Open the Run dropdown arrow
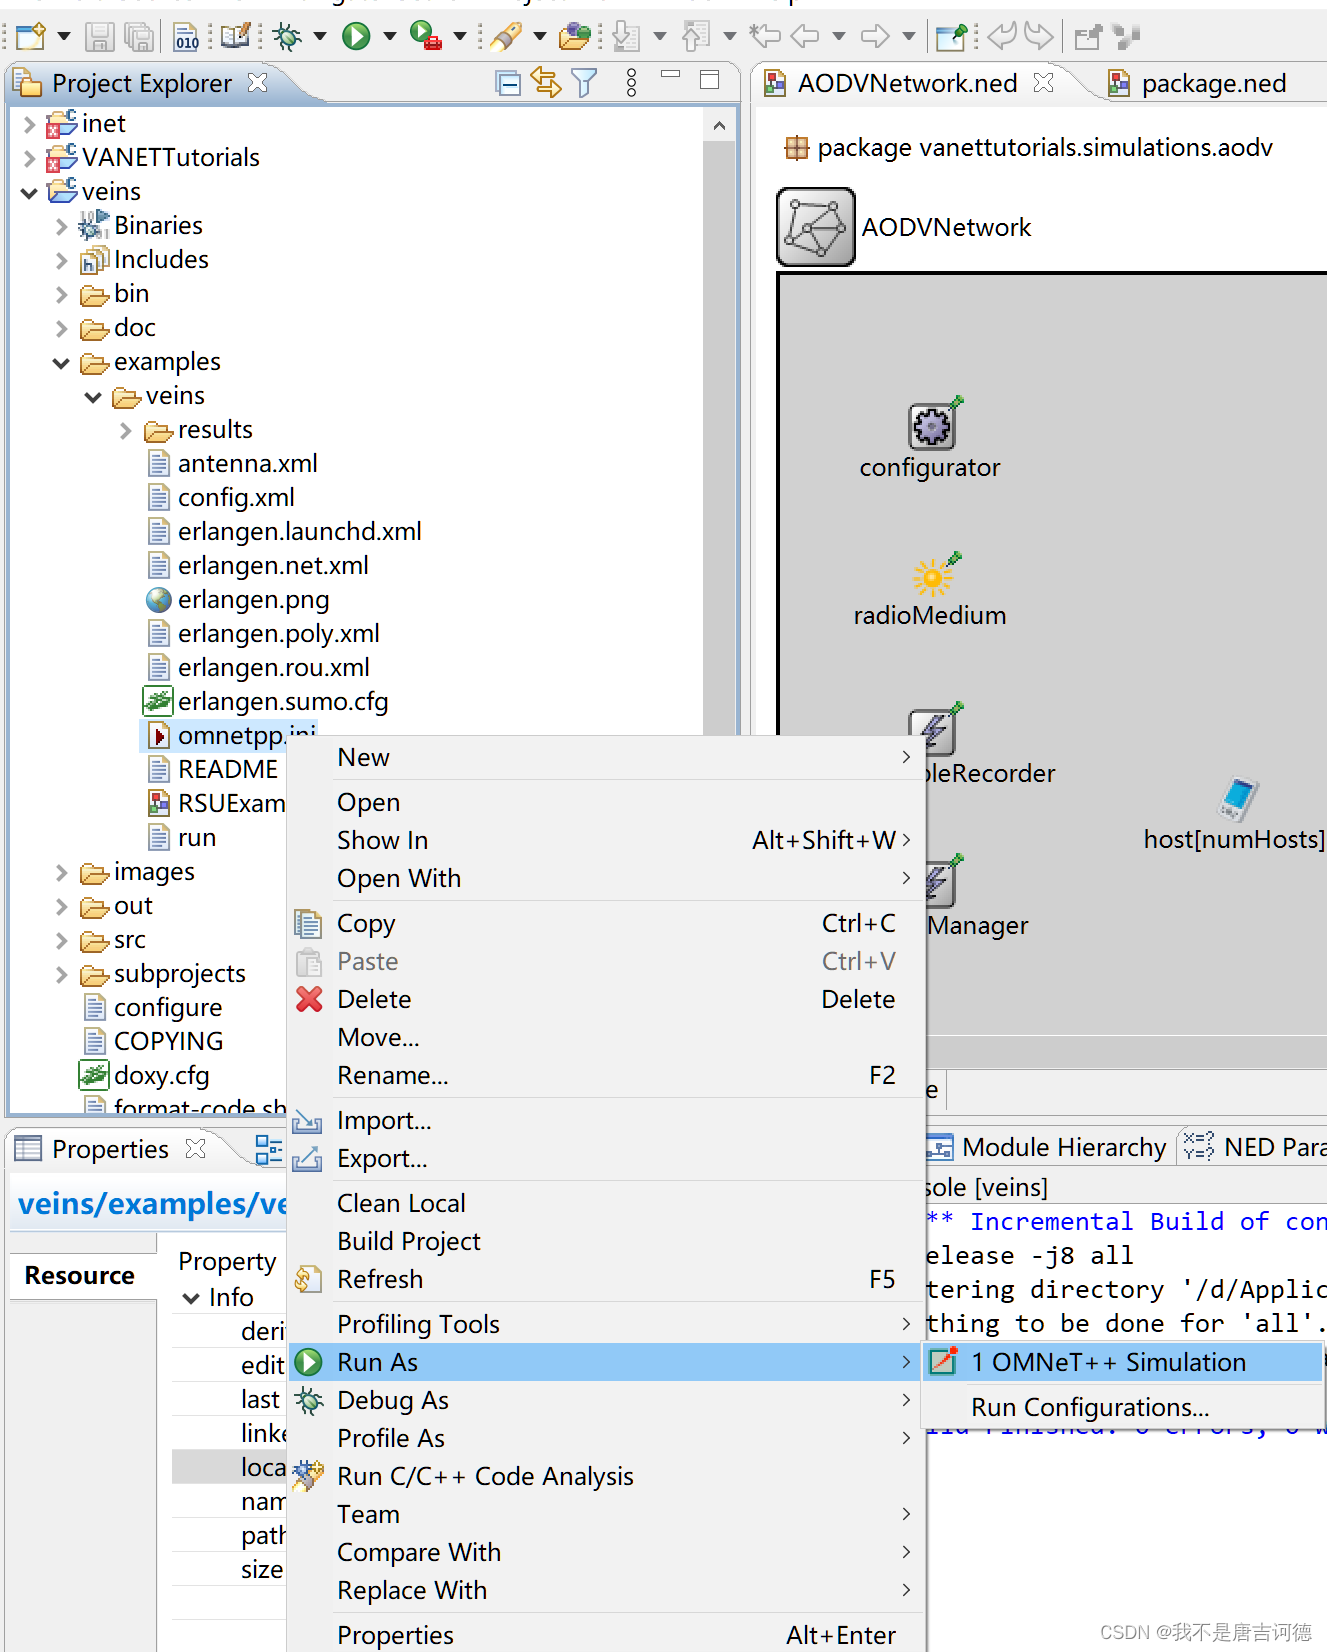This screenshot has height=1652, width=1327. [x=390, y=37]
